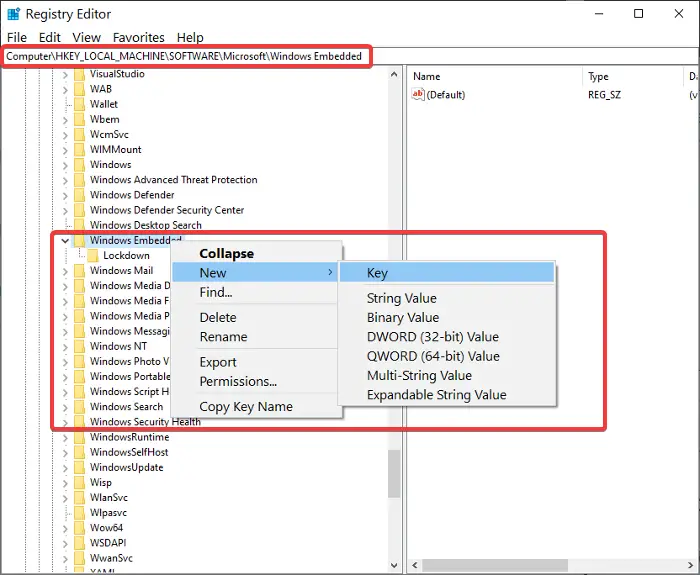The width and height of the screenshot is (700, 575).
Task: Choose Multi-String Value in the submenu
Action: click(x=446, y=375)
